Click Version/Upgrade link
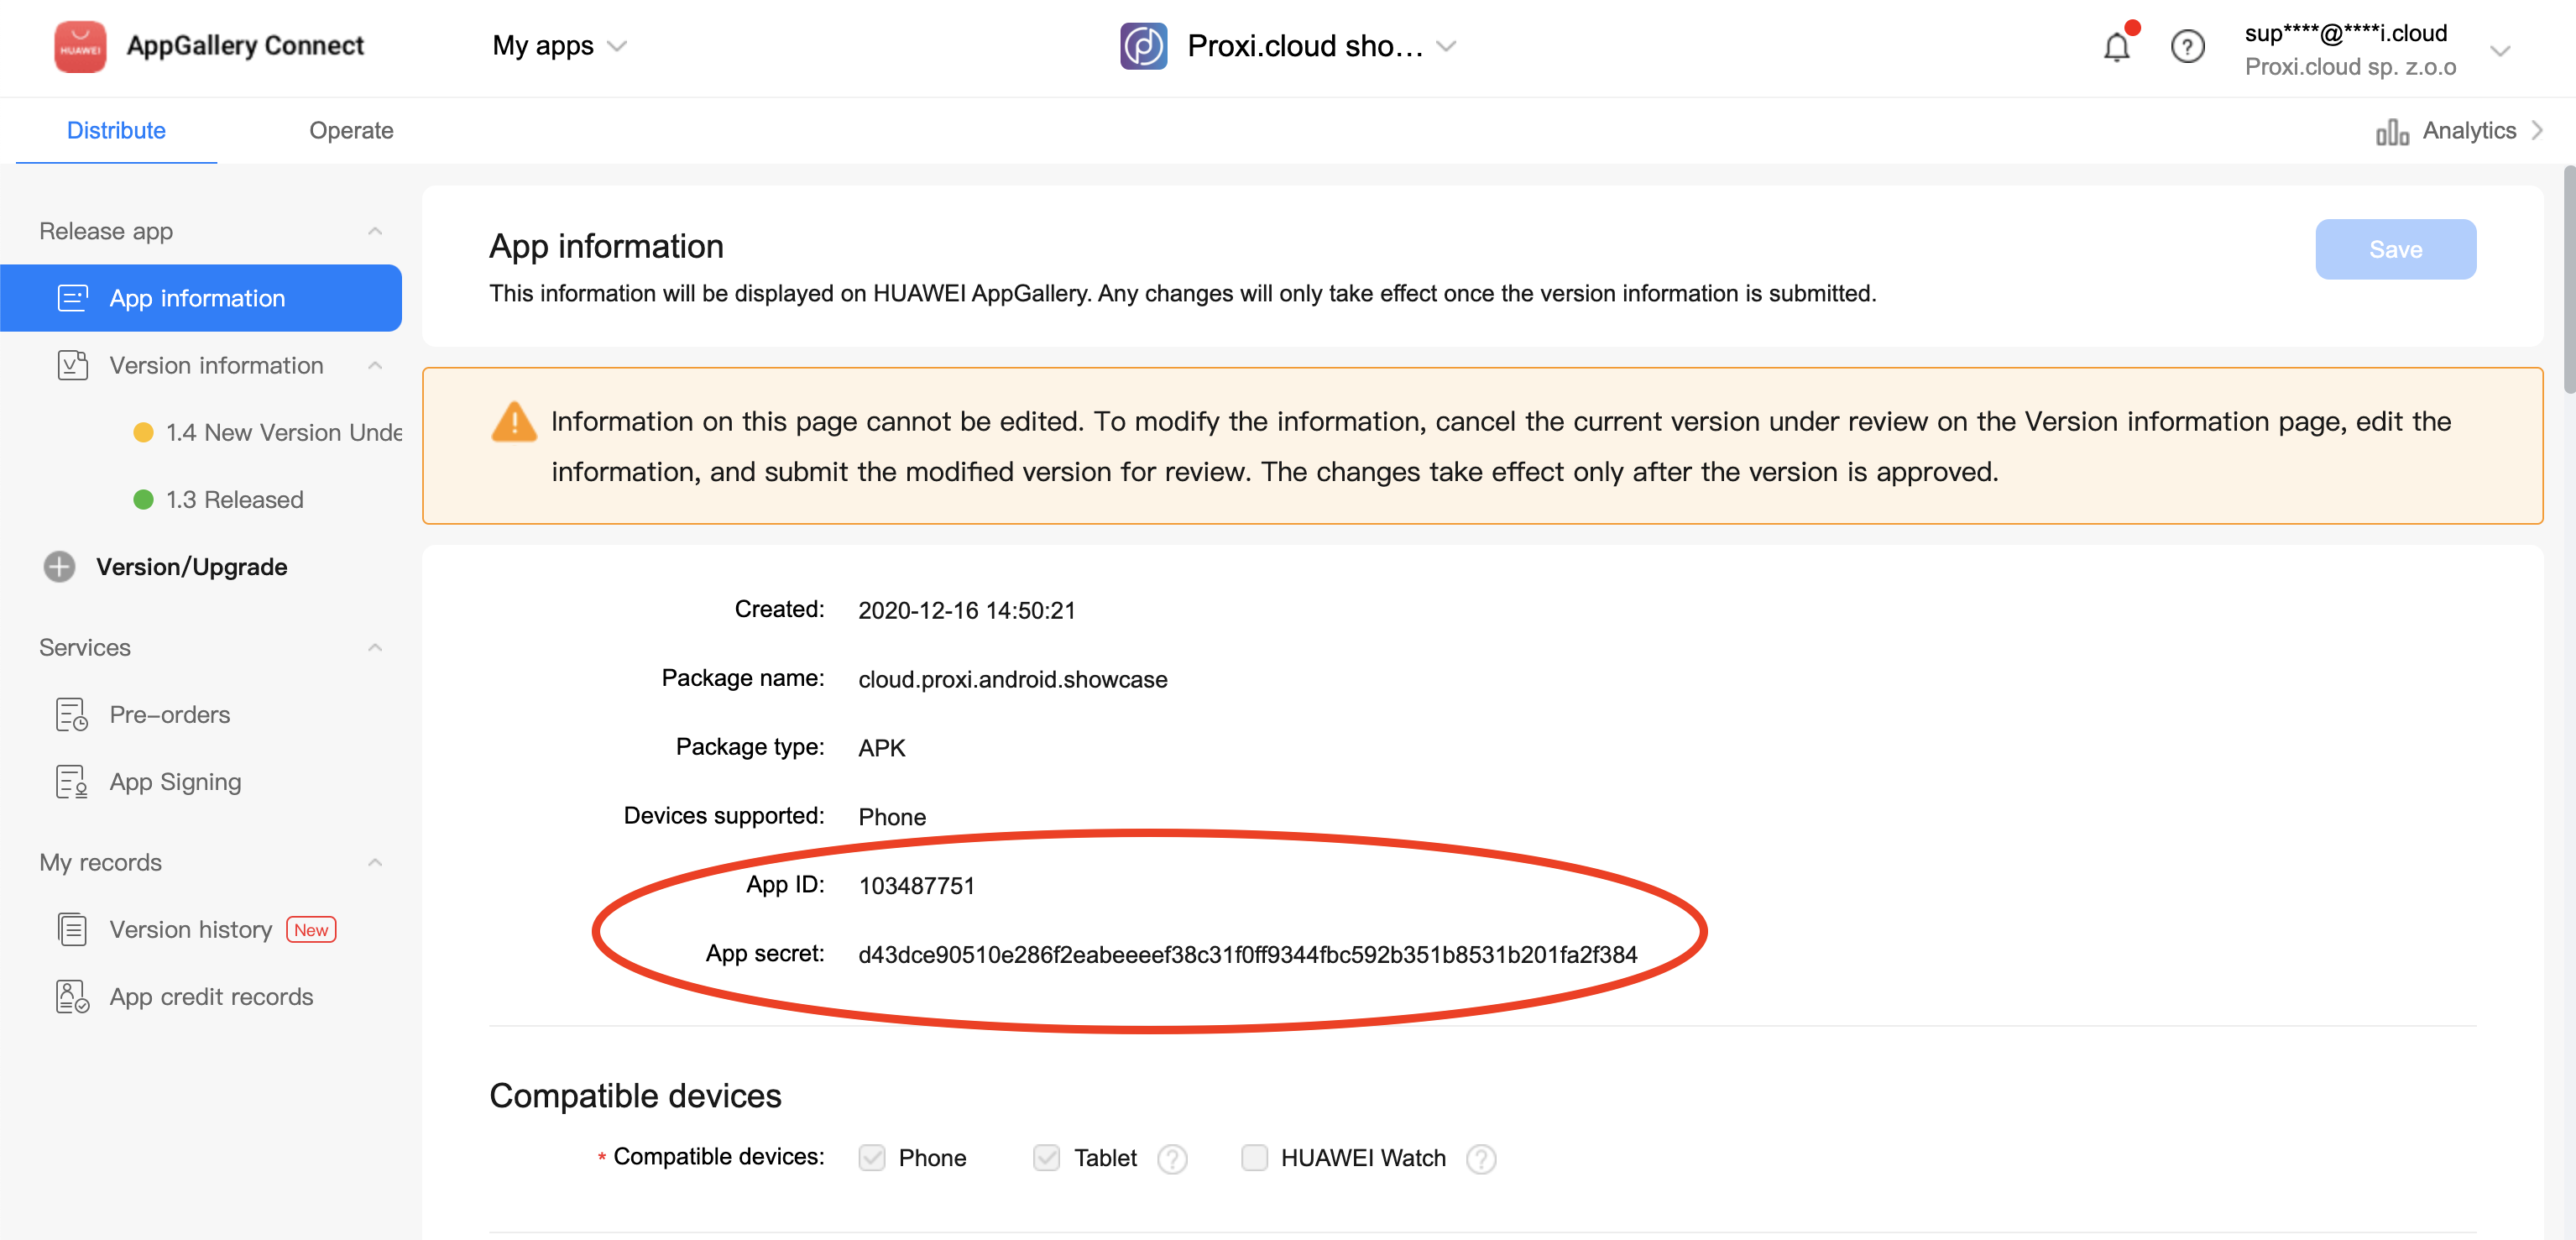This screenshot has height=1240, width=2576. click(192, 567)
